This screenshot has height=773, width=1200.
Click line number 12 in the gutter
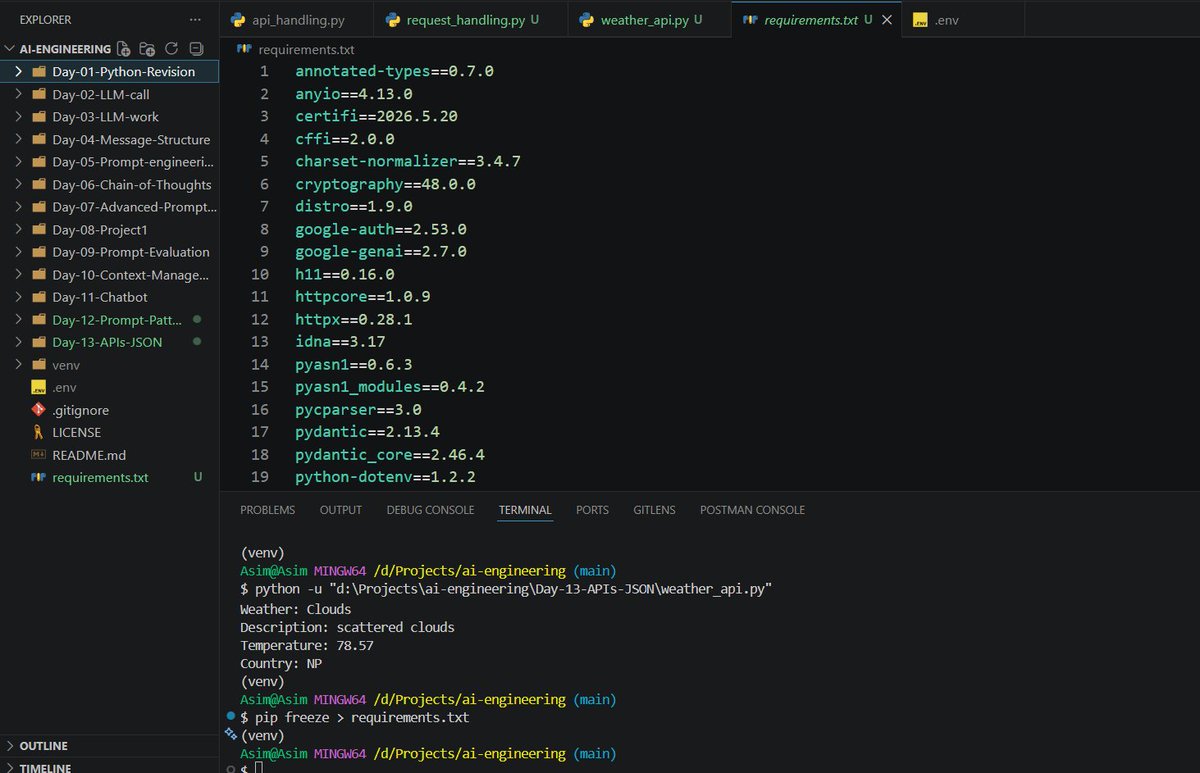click(260, 319)
